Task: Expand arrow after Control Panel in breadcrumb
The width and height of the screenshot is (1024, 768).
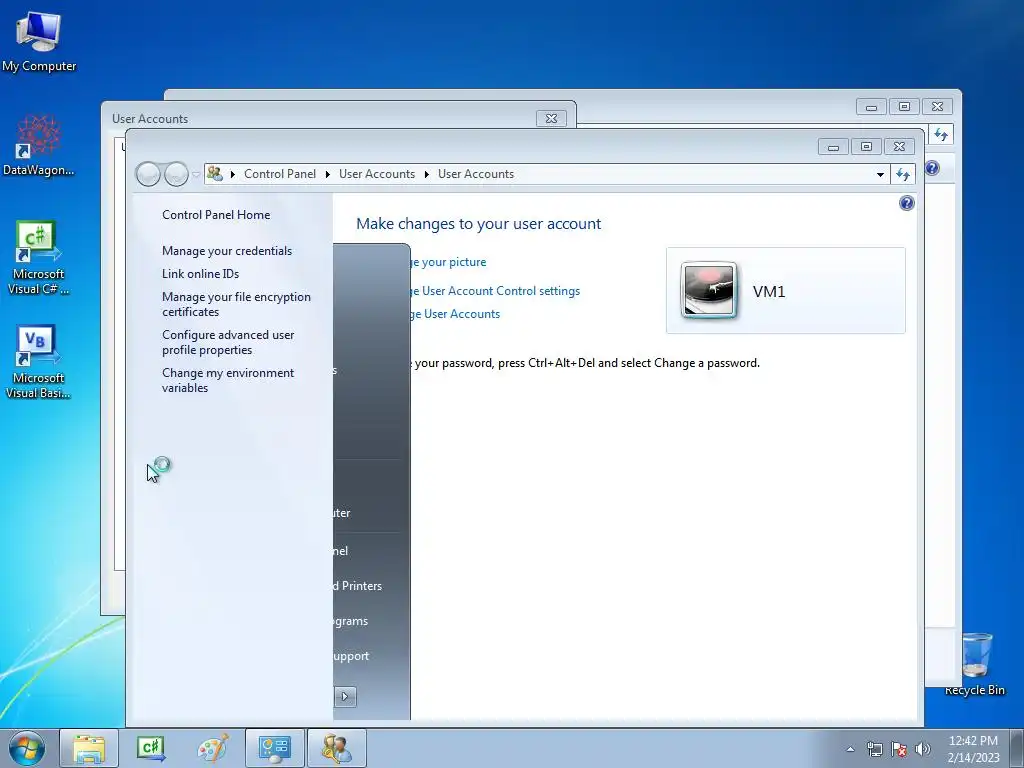Action: 328,174
